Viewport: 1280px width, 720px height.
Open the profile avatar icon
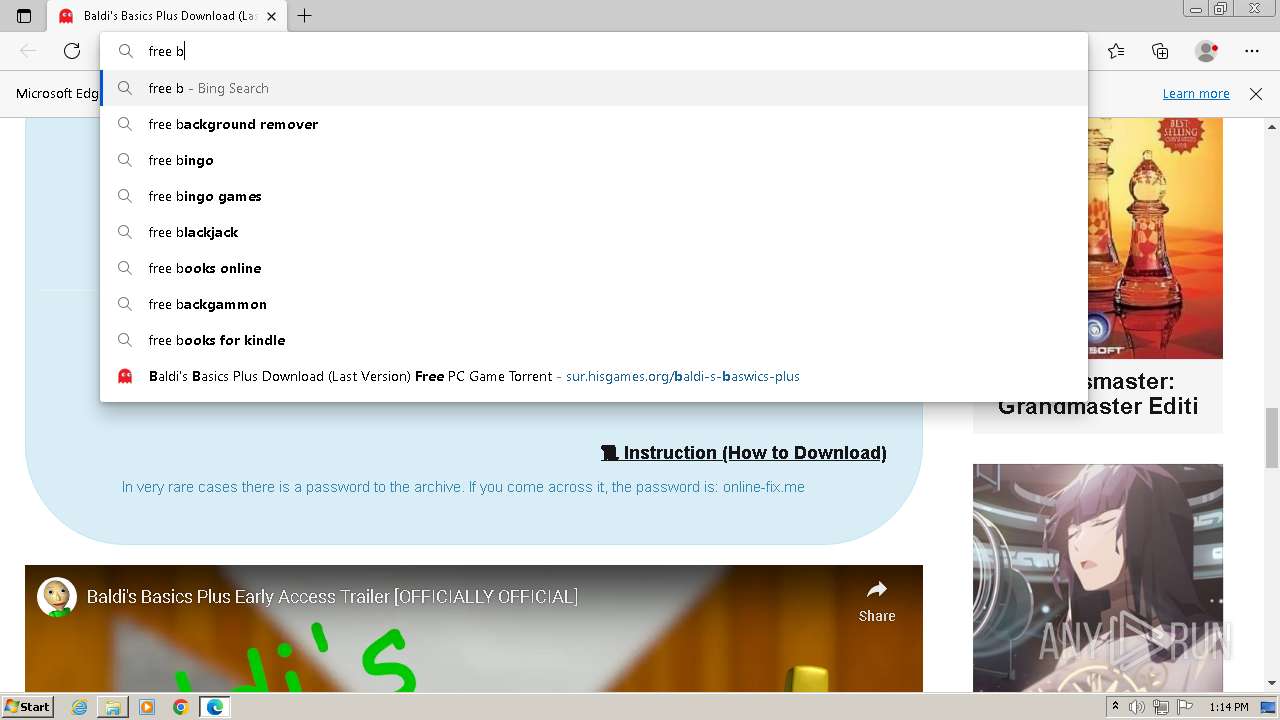pos(1207,51)
